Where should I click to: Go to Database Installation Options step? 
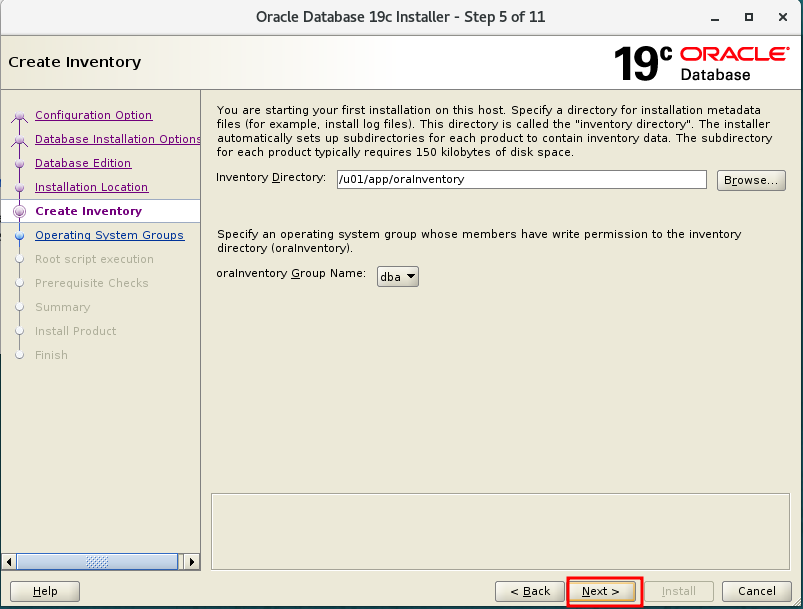click(117, 139)
